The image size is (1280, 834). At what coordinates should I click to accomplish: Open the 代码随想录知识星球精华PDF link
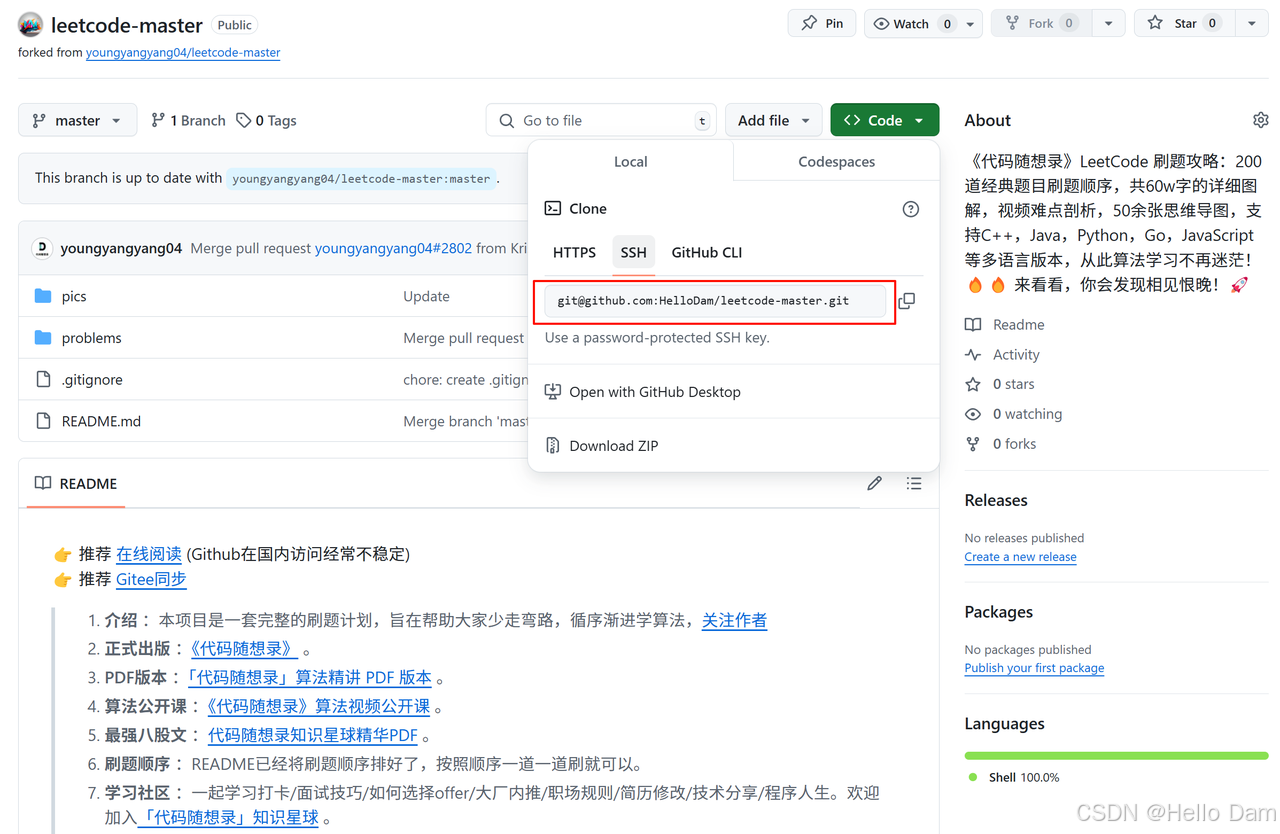tap(312, 736)
